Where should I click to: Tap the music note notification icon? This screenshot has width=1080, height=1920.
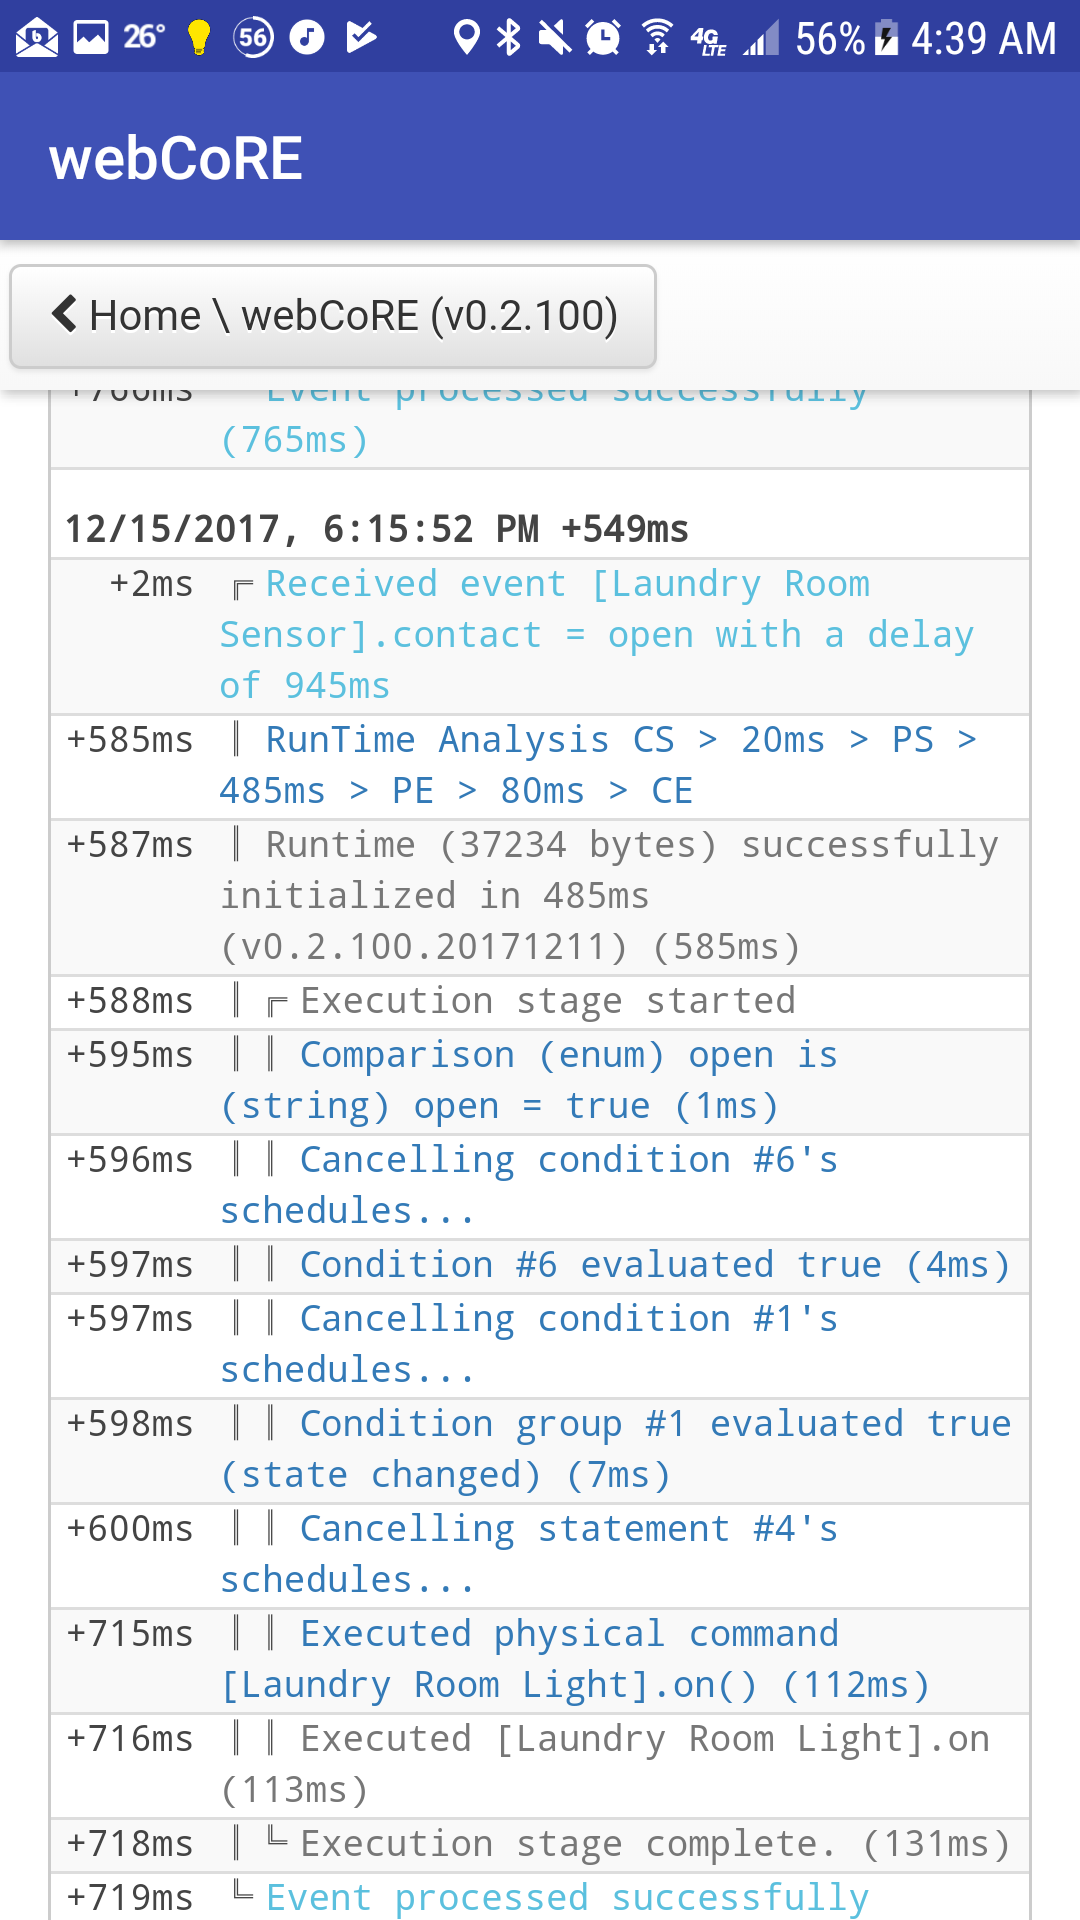307,38
